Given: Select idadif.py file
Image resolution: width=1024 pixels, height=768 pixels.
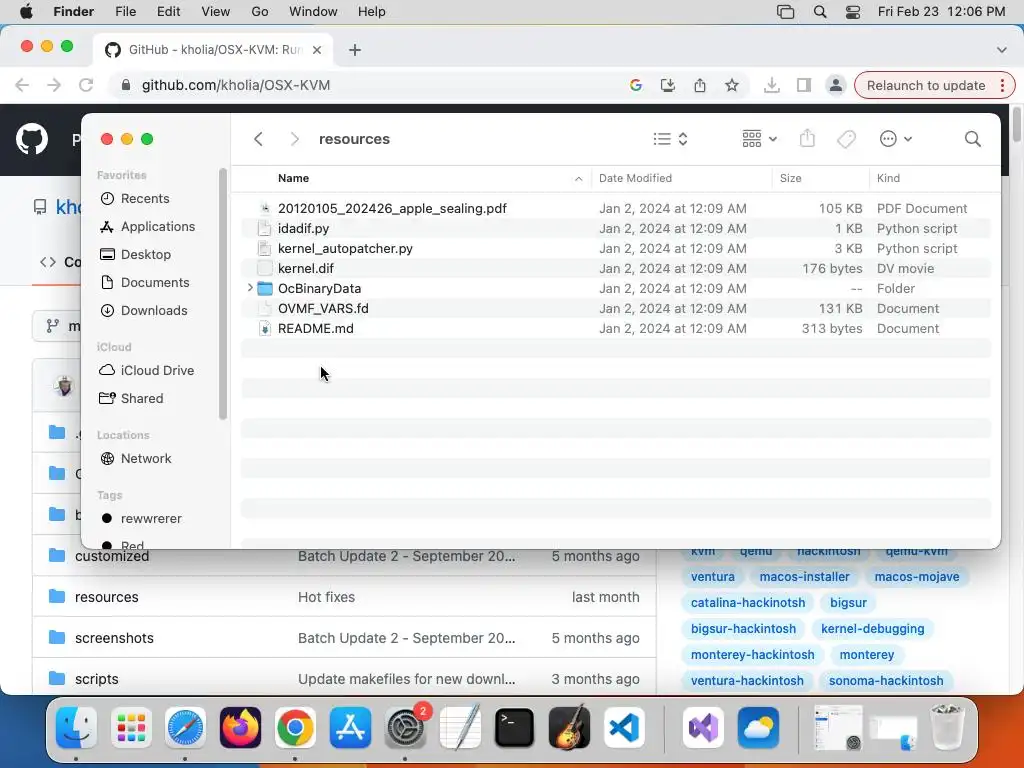Looking at the screenshot, I should [x=303, y=229].
